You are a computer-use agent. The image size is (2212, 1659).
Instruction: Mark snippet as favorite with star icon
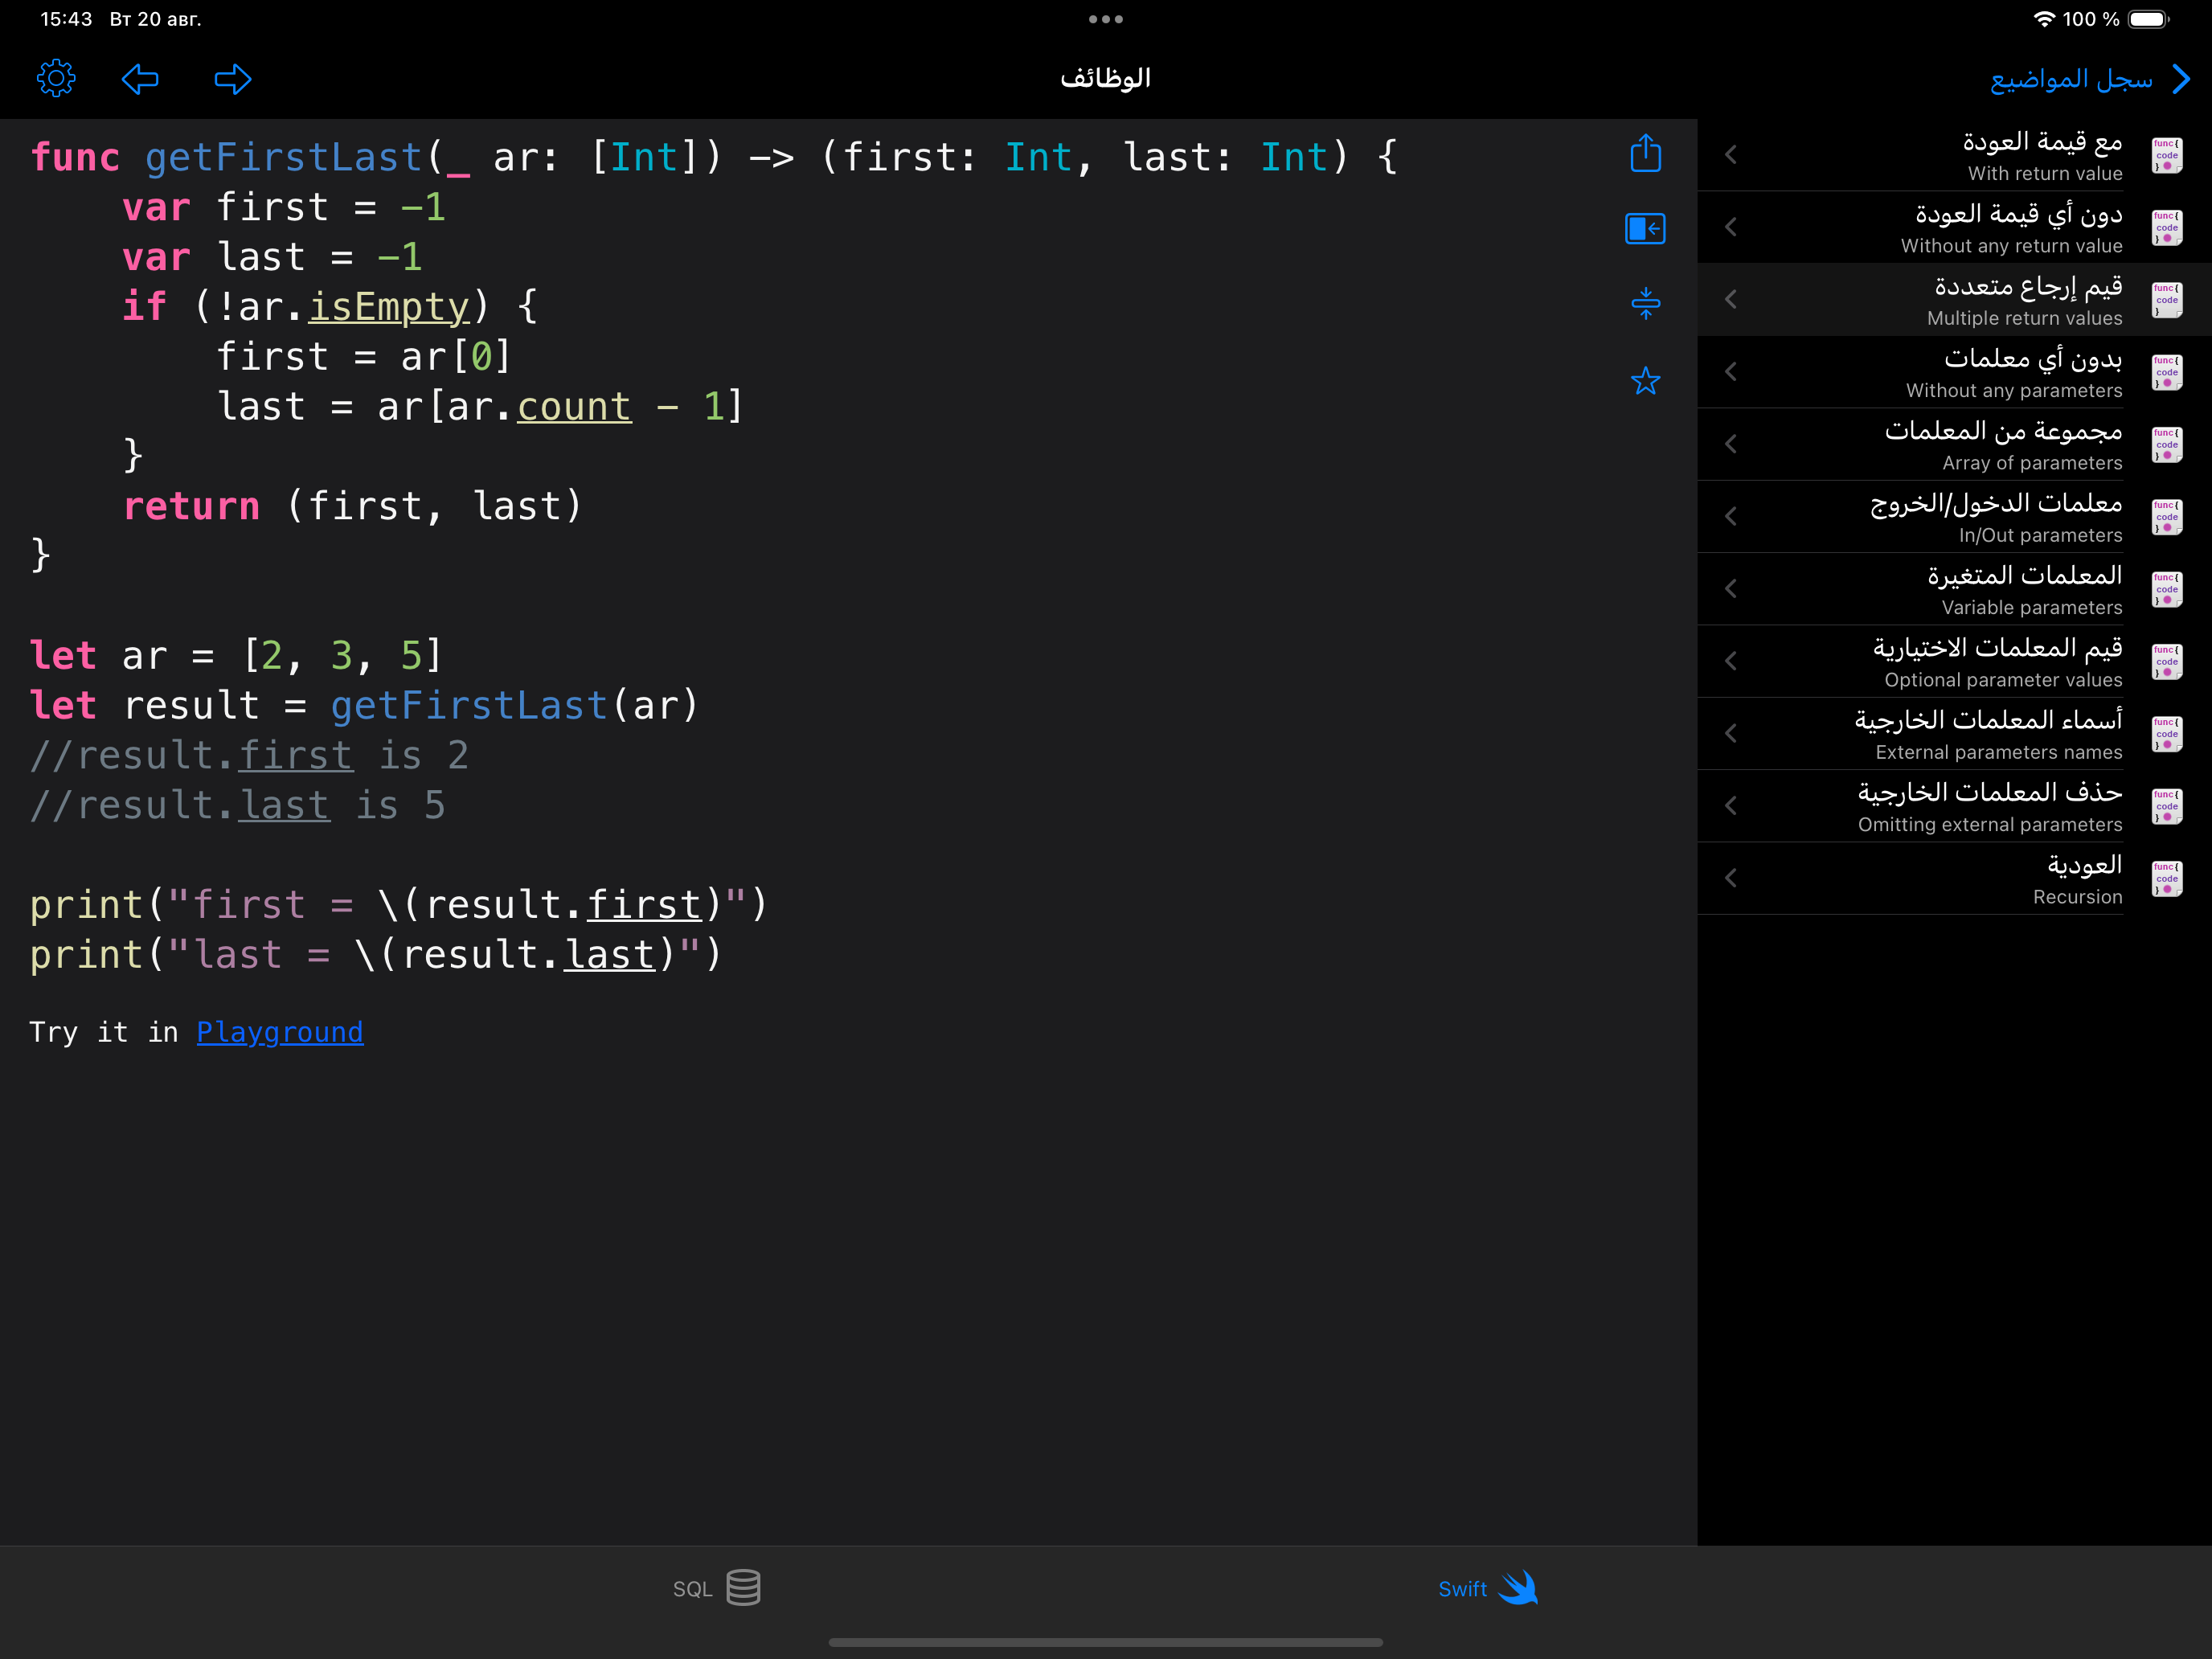coord(1645,380)
